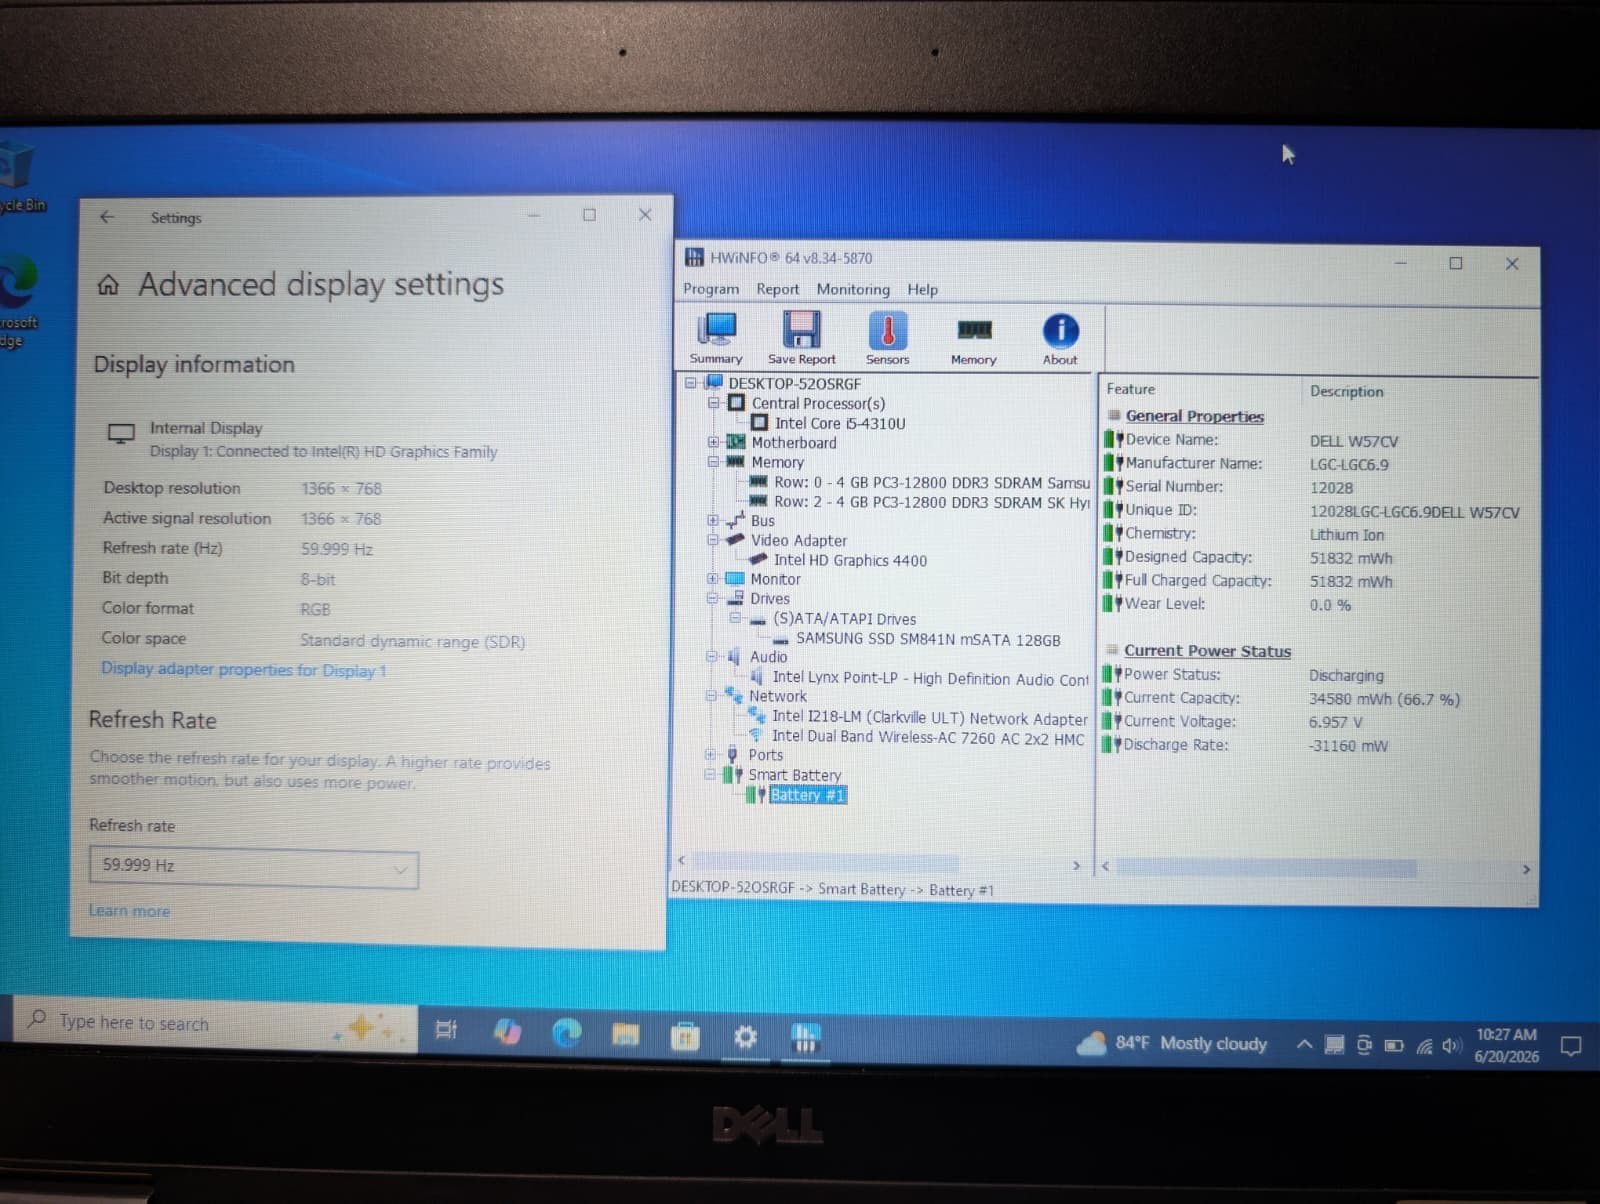The height and width of the screenshot is (1204, 1600).
Task: Expand the Bus tree node
Action: click(712, 520)
